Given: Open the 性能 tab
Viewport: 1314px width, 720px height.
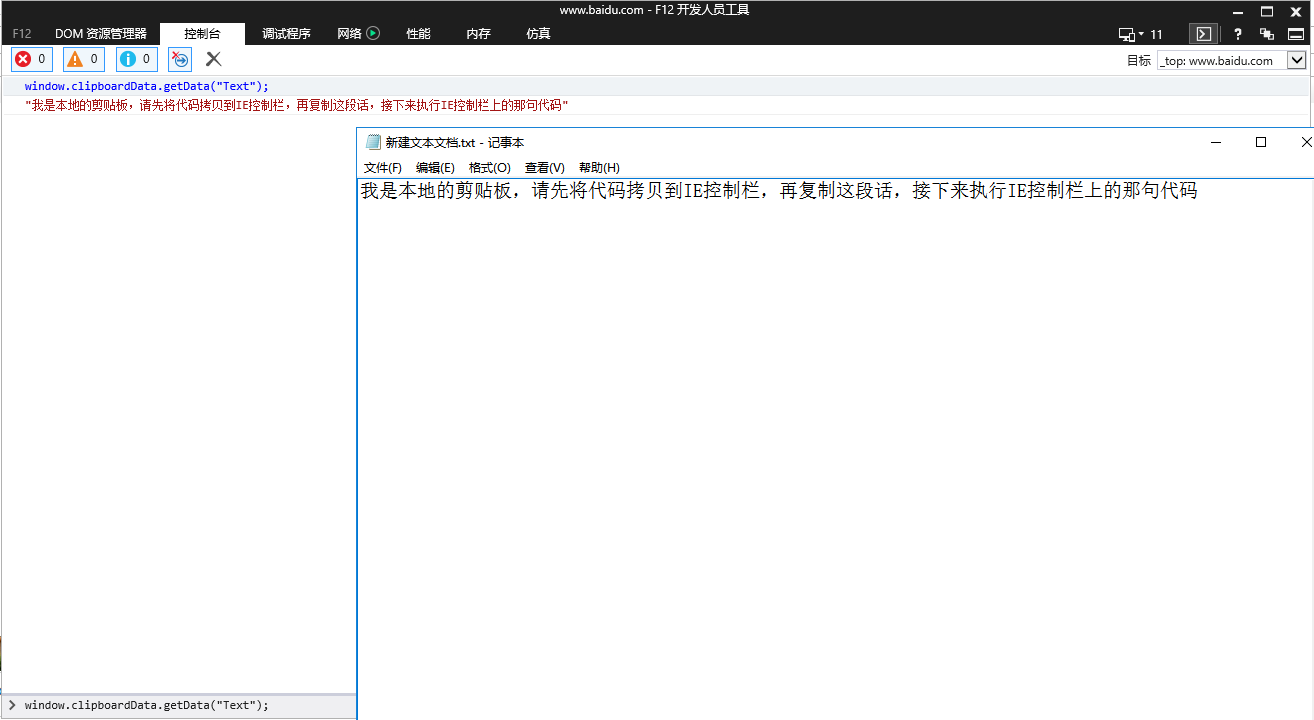Looking at the screenshot, I should tap(418, 34).
